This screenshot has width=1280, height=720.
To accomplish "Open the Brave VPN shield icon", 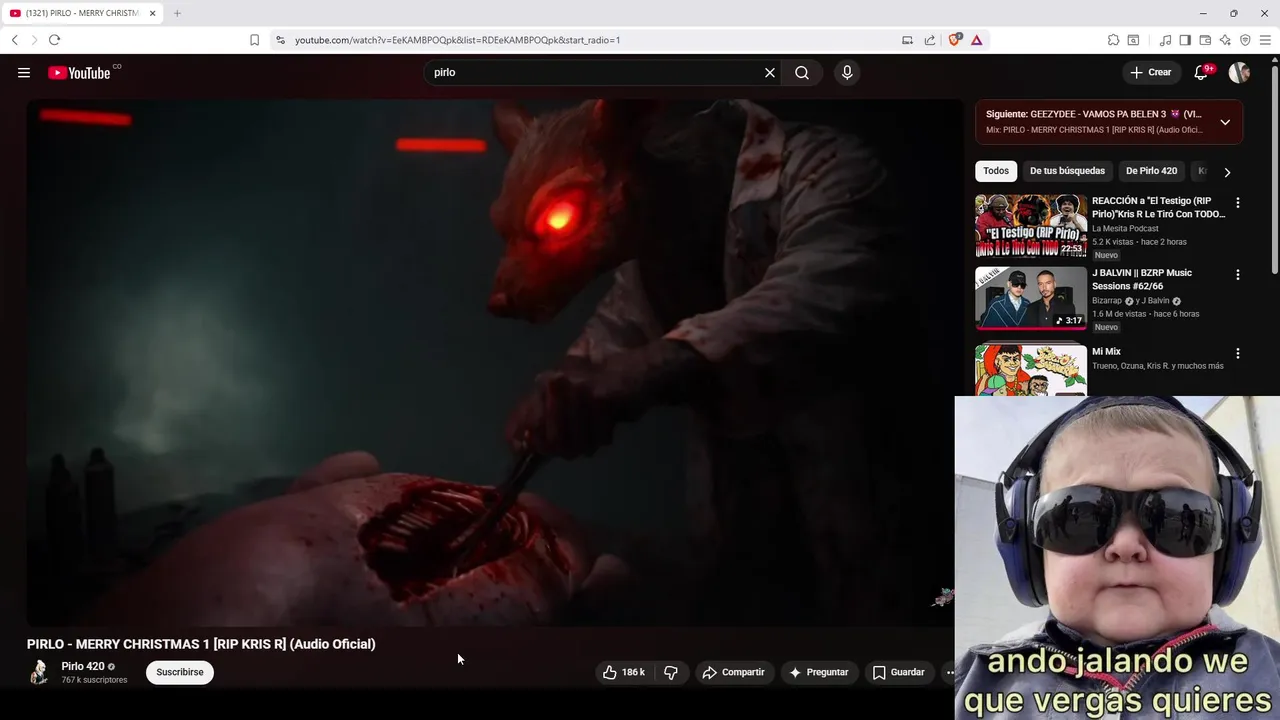I will (x=1245, y=40).
